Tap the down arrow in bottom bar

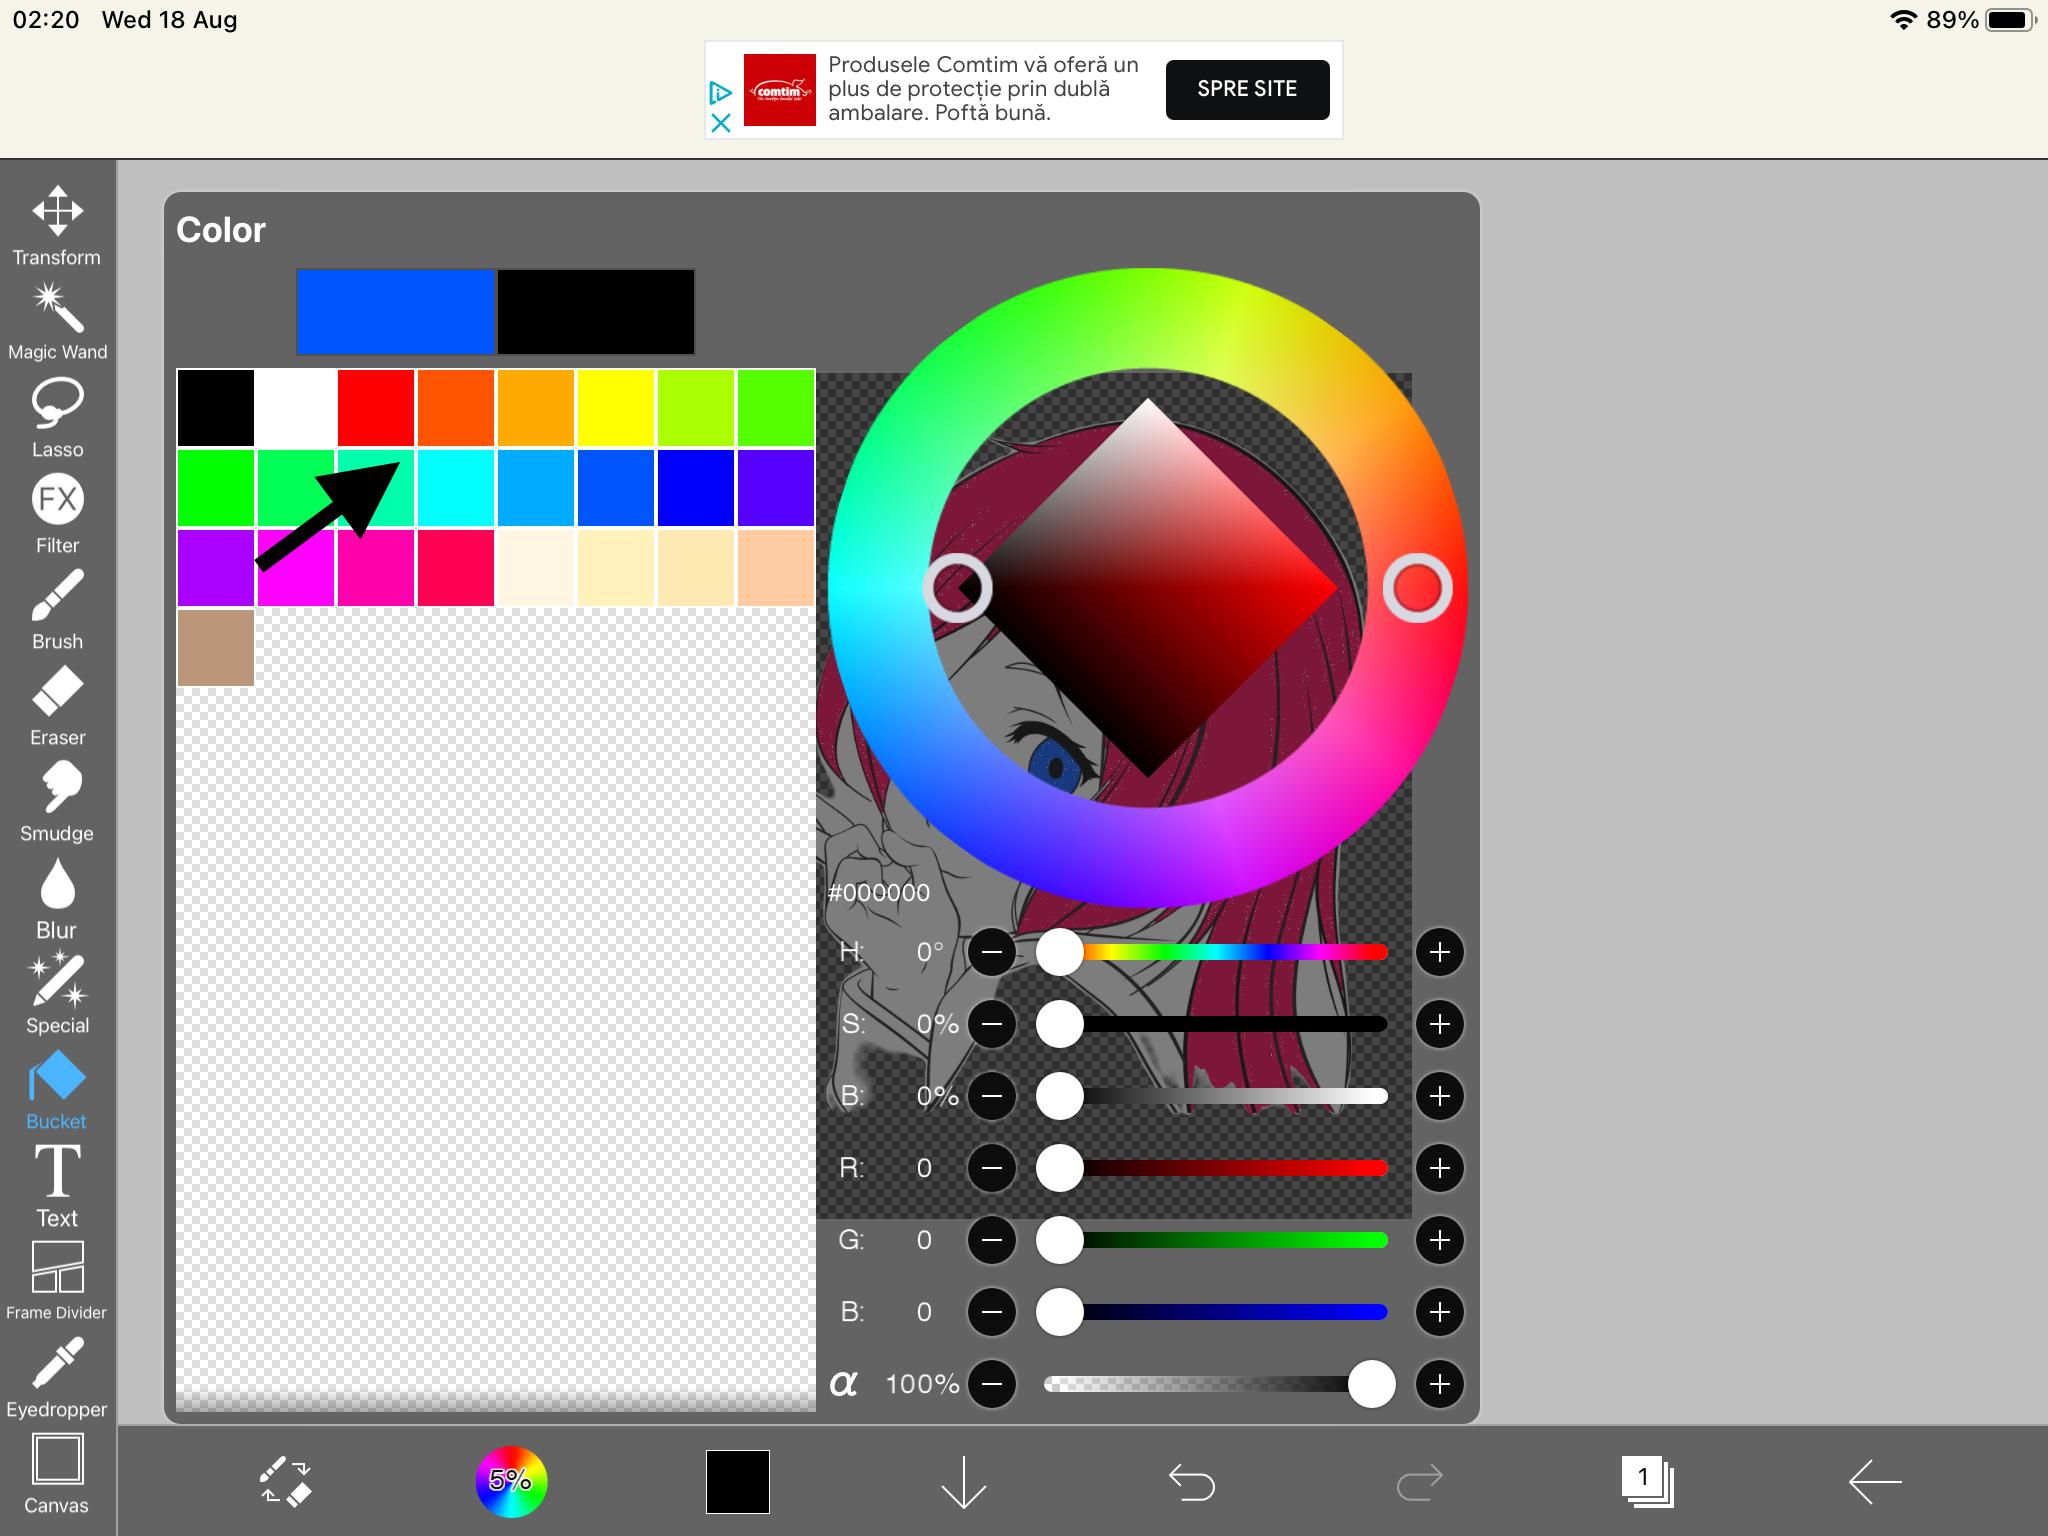pyautogui.click(x=964, y=1481)
